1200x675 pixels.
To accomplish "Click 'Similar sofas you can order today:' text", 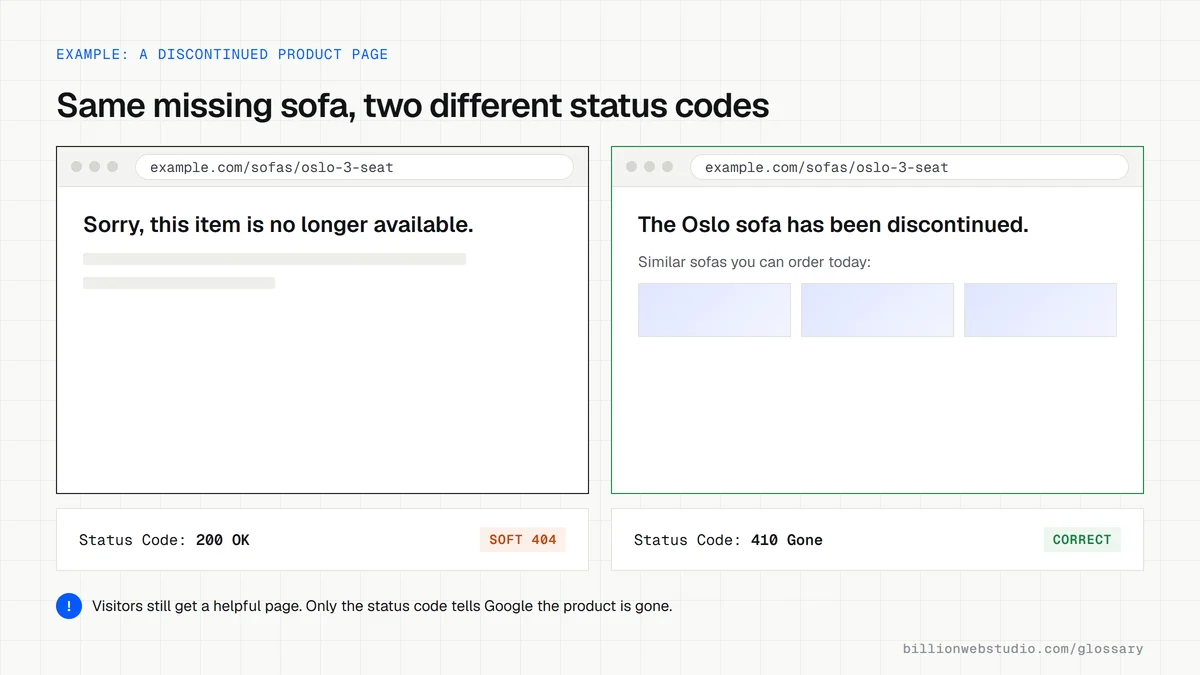I will tap(755, 263).
